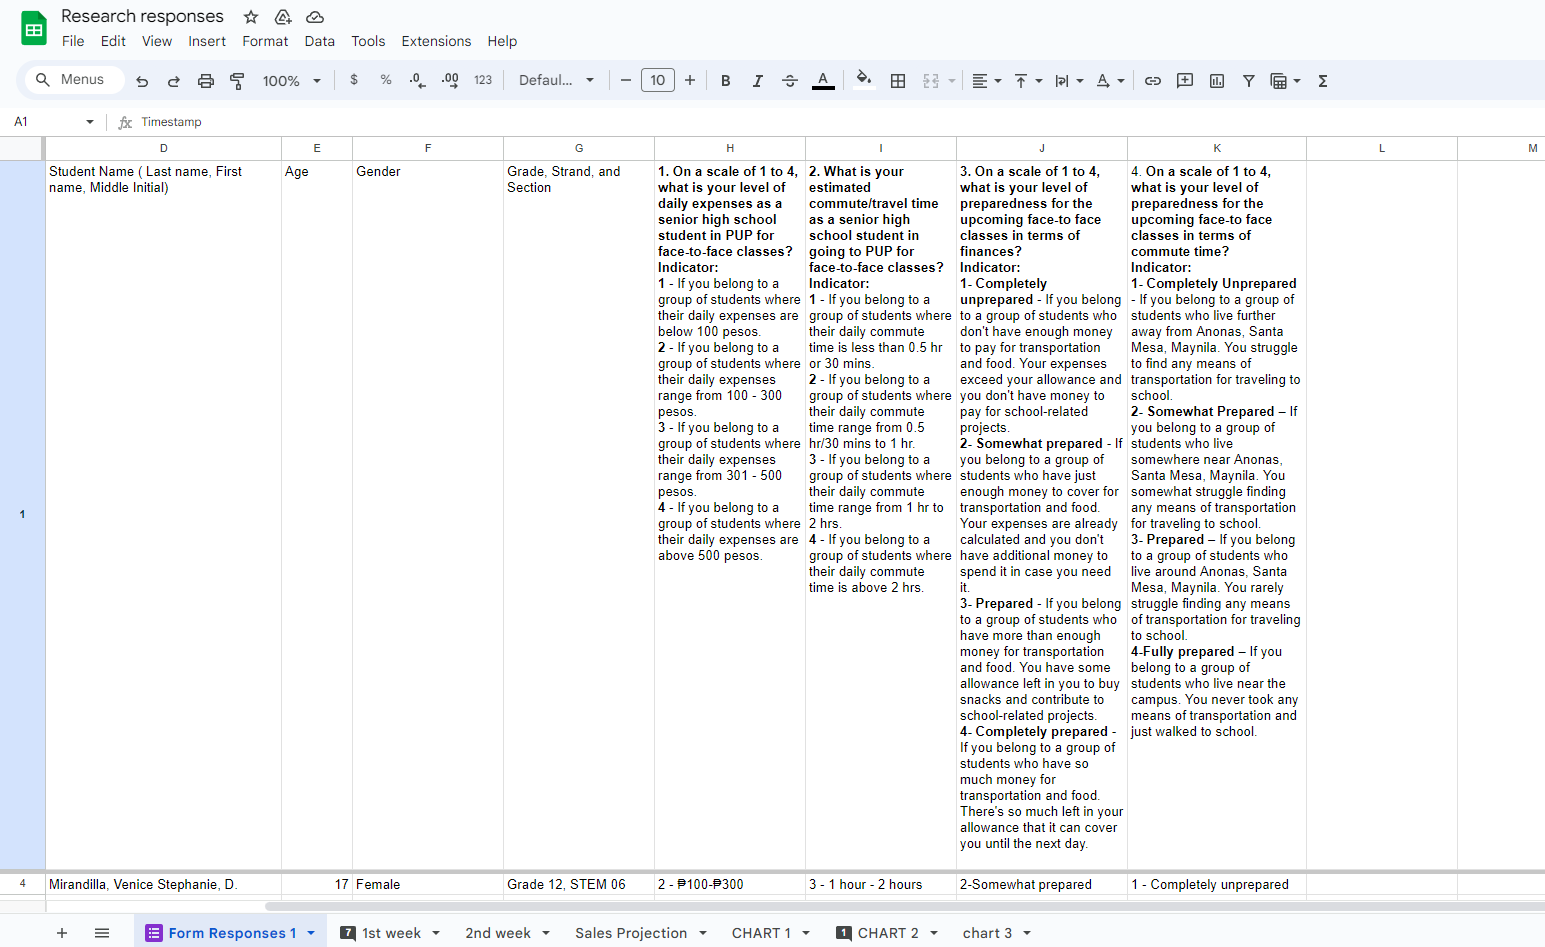Open the Tools menu

(368, 41)
